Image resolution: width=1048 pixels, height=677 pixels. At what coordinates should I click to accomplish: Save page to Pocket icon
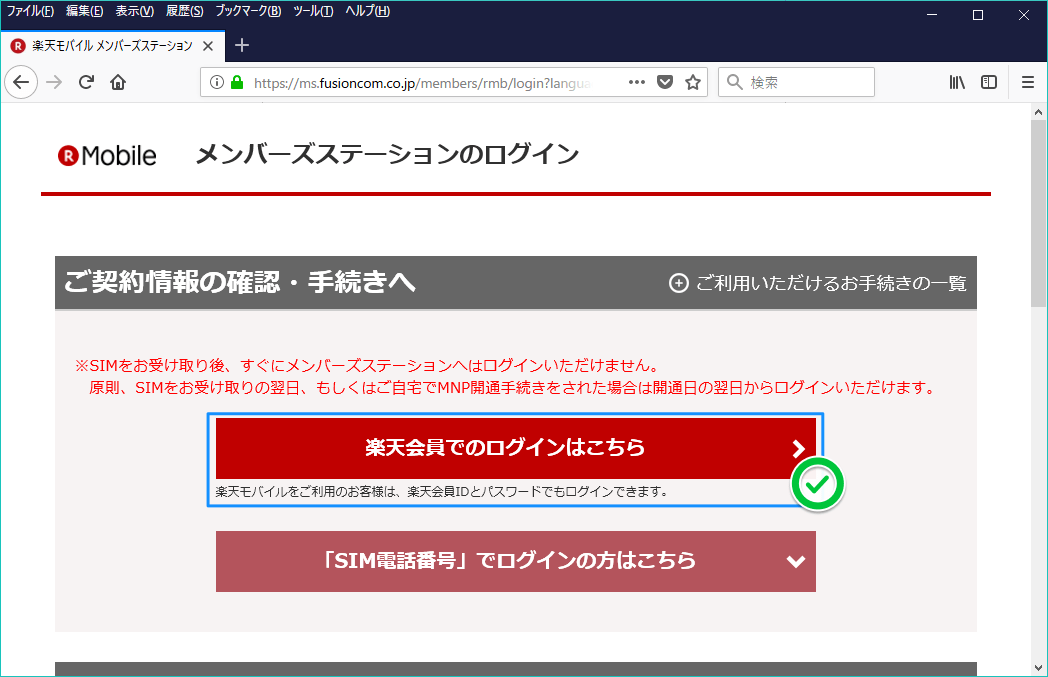664,82
